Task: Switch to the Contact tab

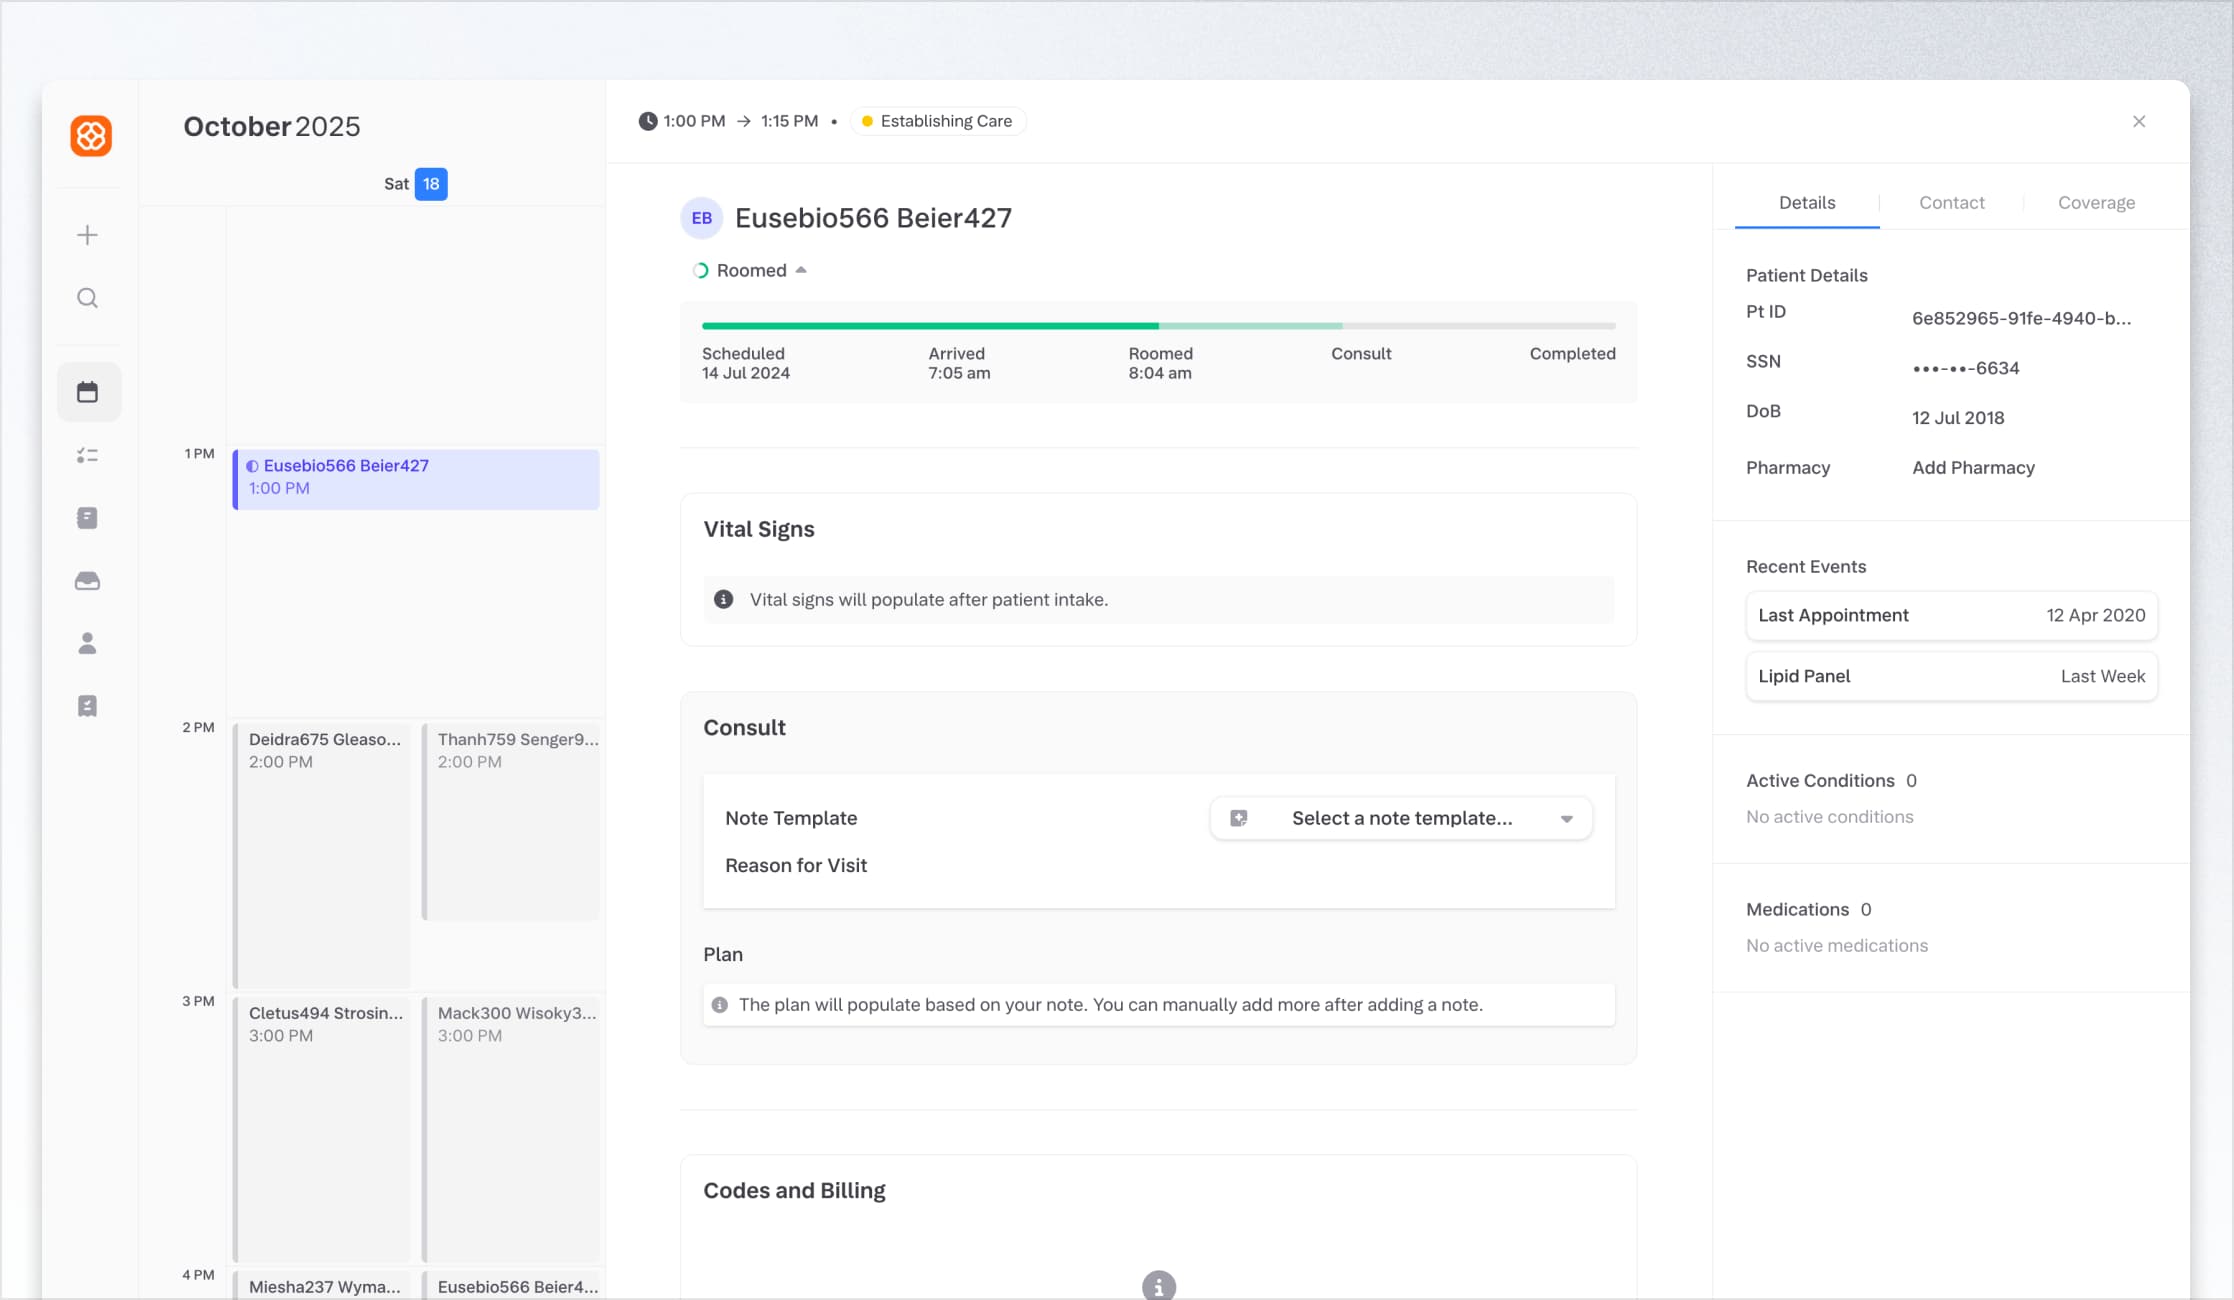Action: pos(1951,203)
